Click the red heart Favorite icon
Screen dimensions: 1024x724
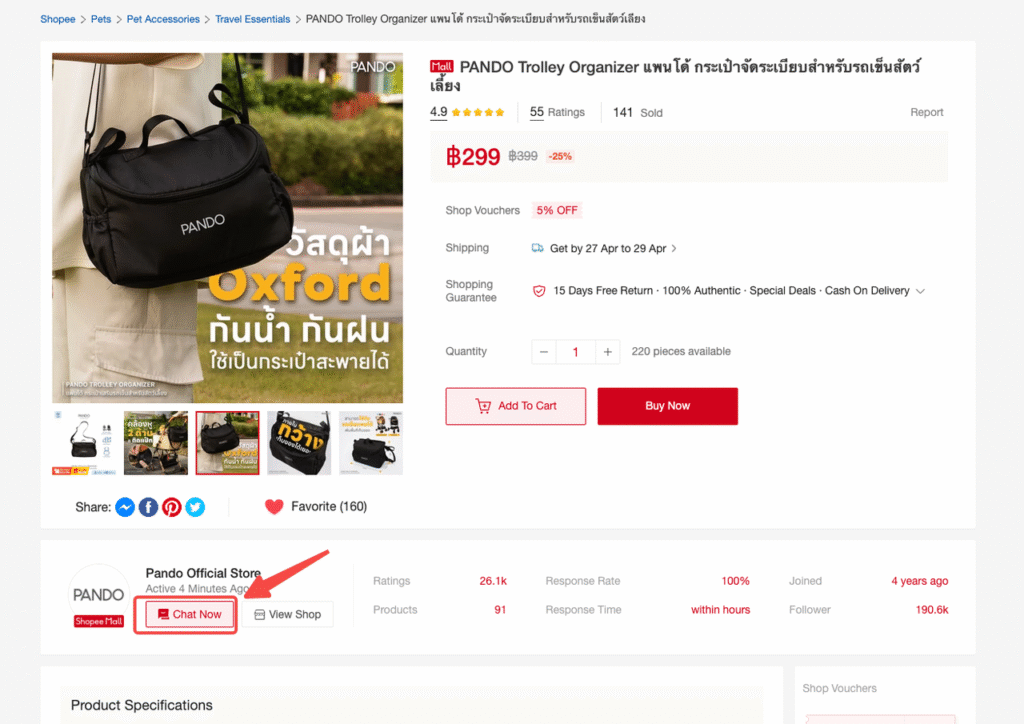tap(274, 507)
